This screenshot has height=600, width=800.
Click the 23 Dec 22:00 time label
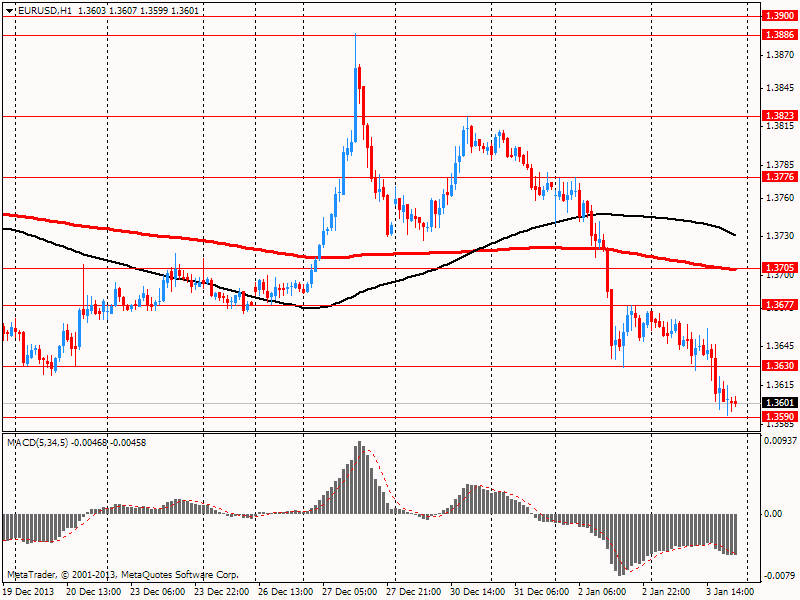[222, 592]
